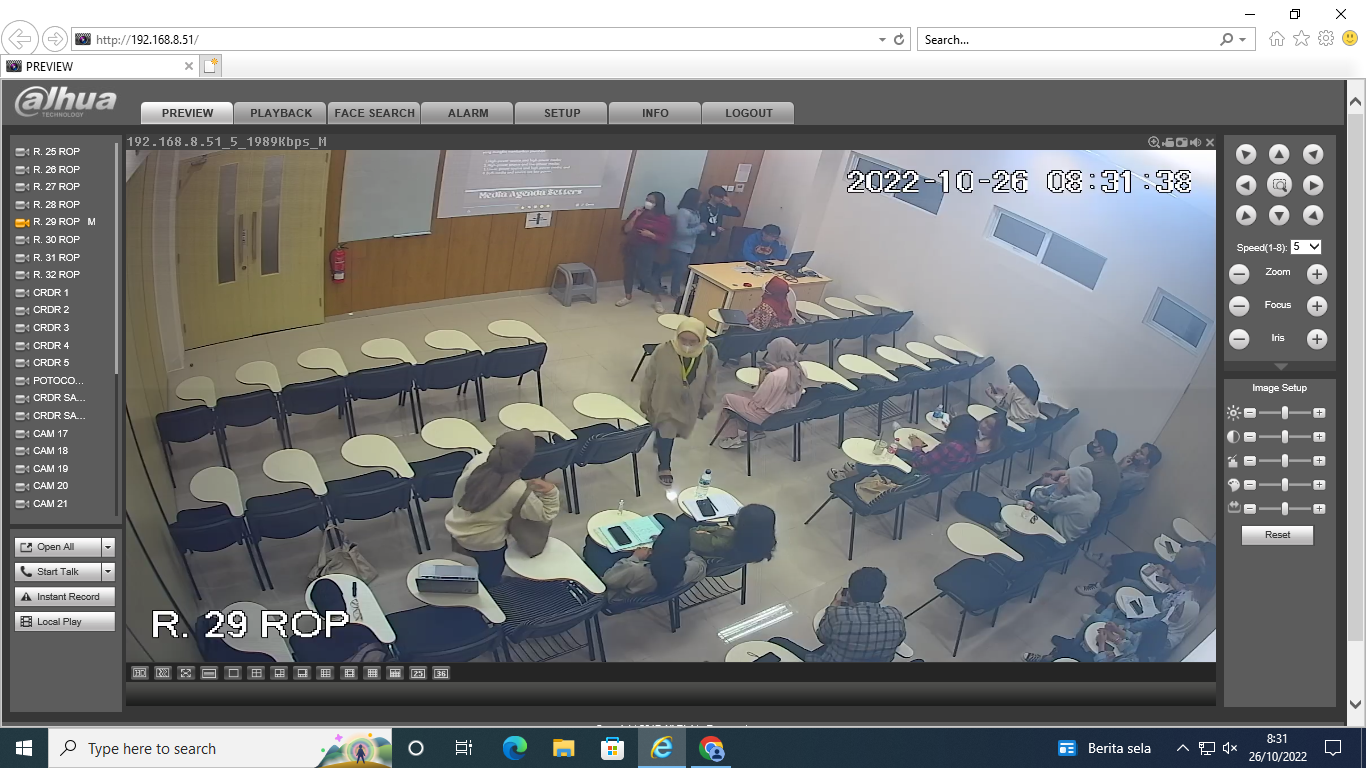Viewport: 1366px width, 768px height.
Task: Open the FACE SEARCH tab
Action: tap(374, 113)
